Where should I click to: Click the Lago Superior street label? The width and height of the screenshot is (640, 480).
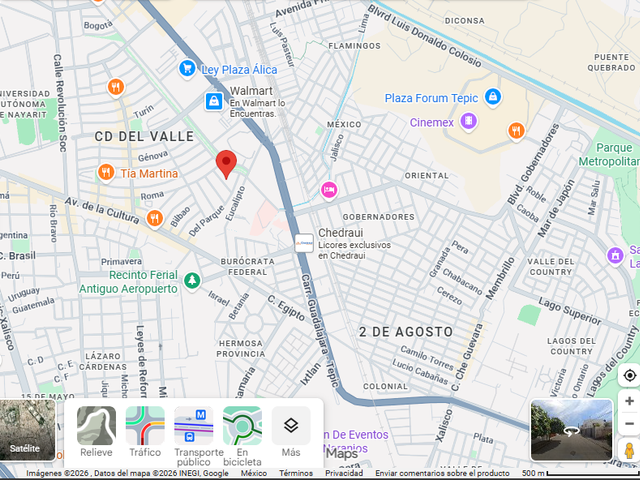pos(570,311)
